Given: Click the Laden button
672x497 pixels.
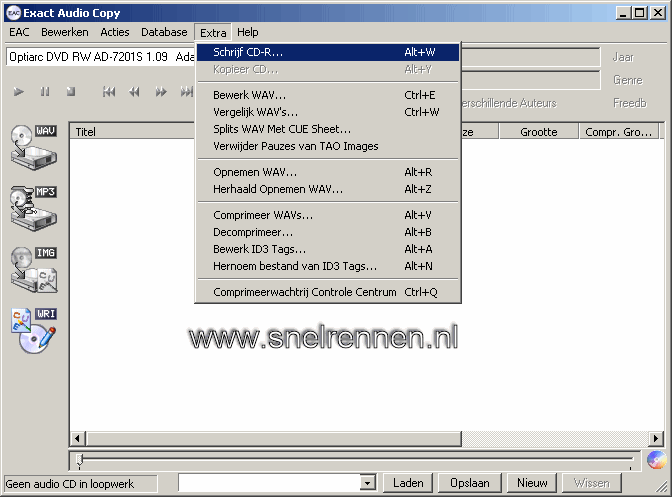Looking at the screenshot, I should pyautogui.click(x=408, y=483).
